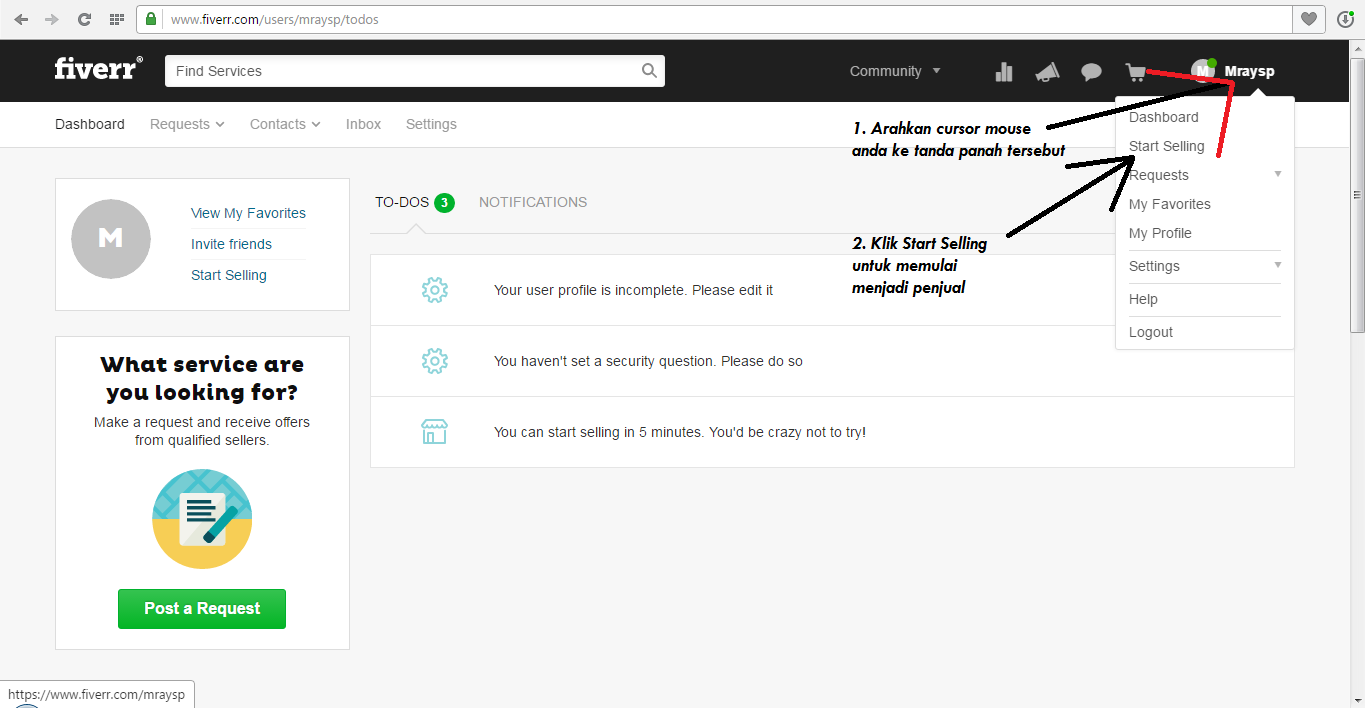This screenshot has width=1365, height=708.
Task: Open the speech bubble messages icon
Action: tap(1091, 72)
